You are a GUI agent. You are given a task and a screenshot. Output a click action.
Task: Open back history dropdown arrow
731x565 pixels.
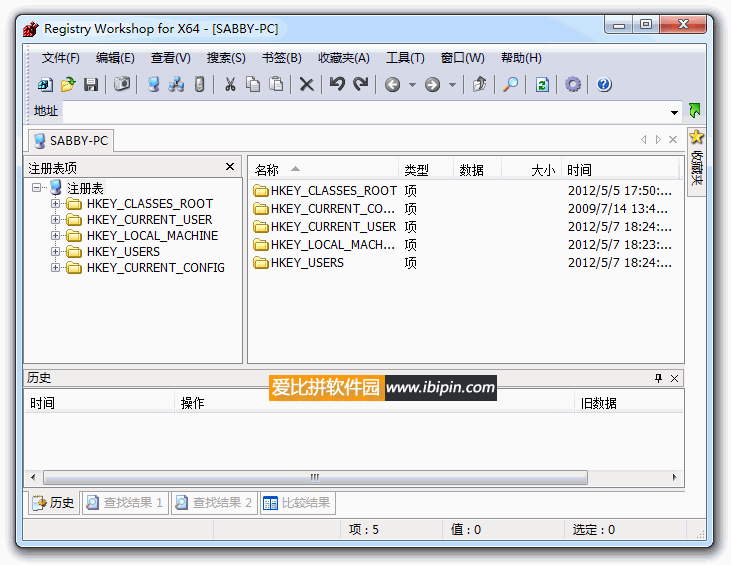pyautogui.click(x=412, y=85)
